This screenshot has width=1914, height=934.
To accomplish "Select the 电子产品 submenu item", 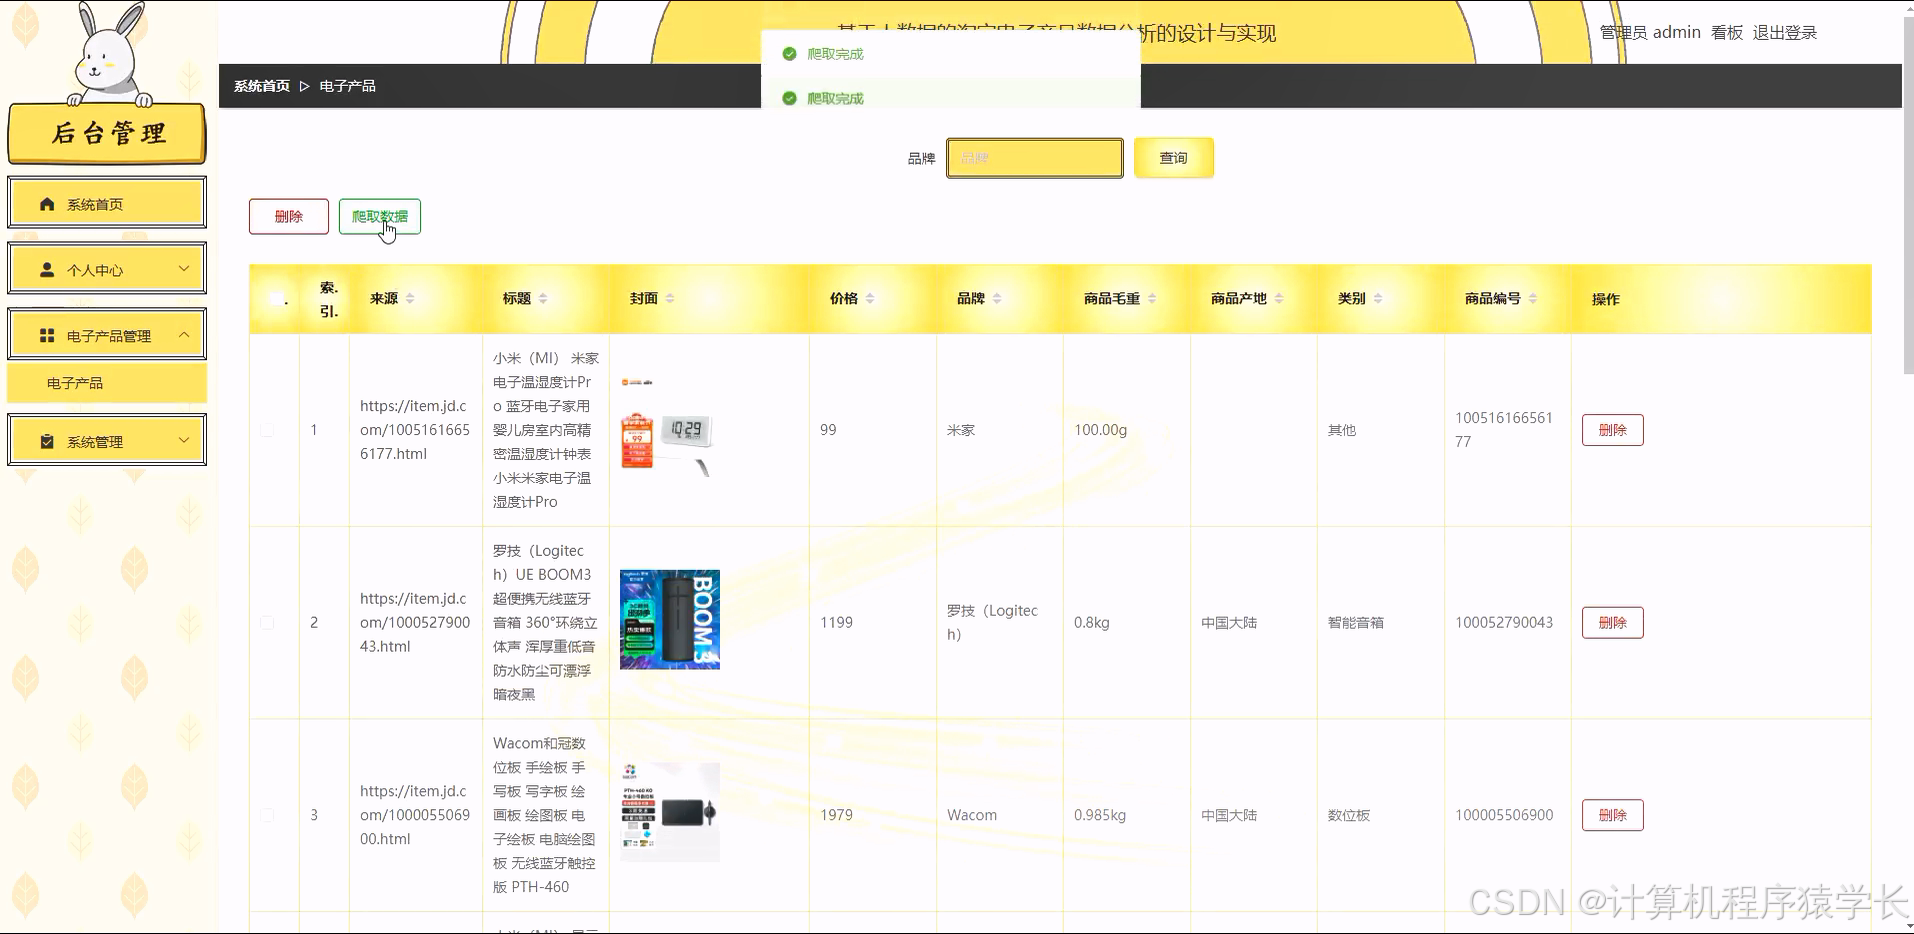I will [107, 383].
